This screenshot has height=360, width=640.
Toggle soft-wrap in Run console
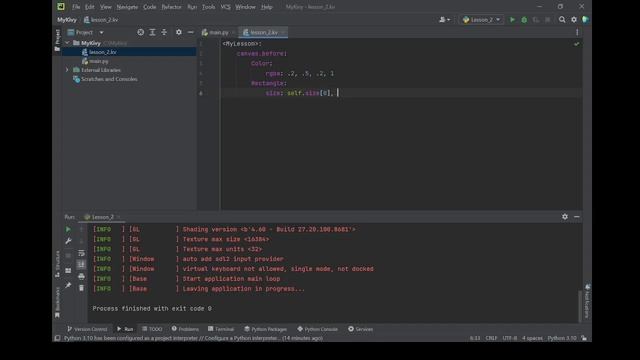tap(81, 253)
